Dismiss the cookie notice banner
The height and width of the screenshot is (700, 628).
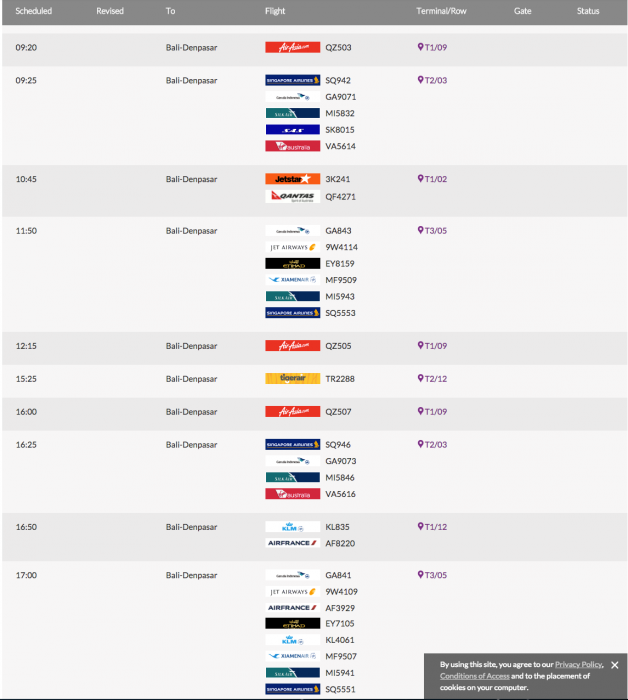coord(614,665)
